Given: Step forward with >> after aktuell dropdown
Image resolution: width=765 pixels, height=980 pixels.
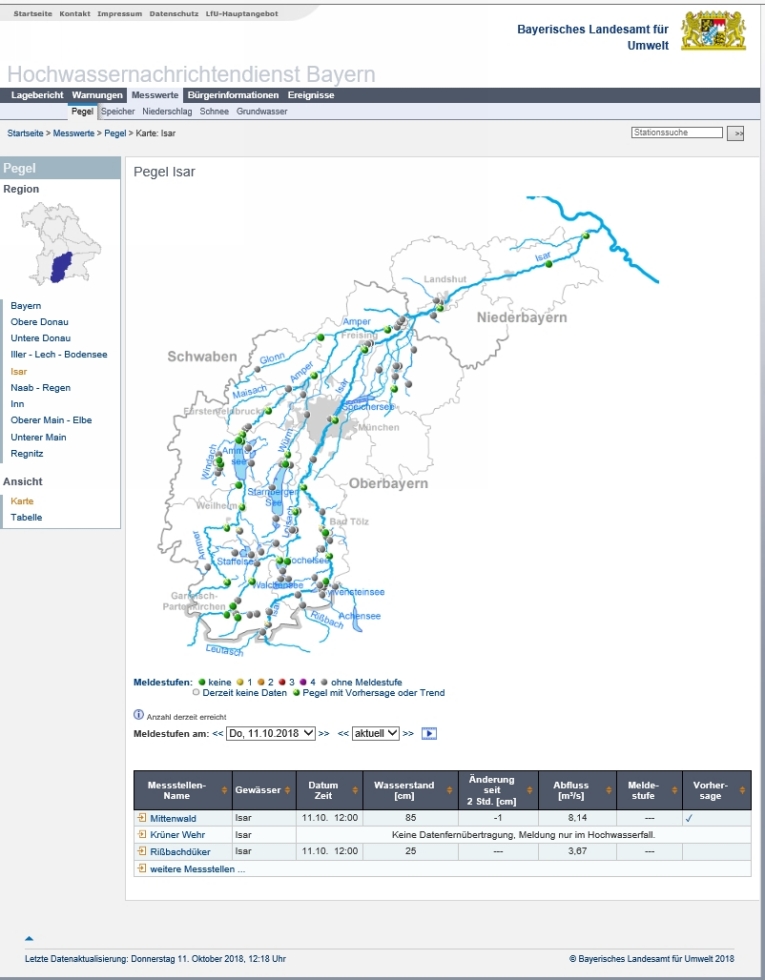Looking at the screenshot, I should (408, 734).
